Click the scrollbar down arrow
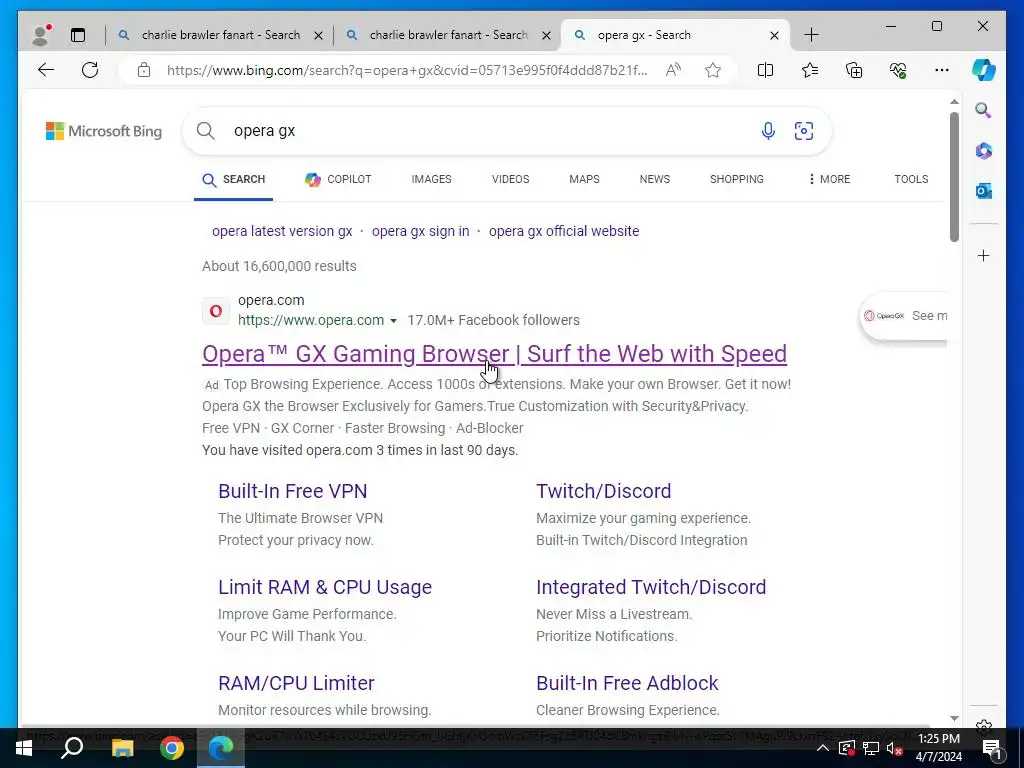 click(x=954, y=718)
